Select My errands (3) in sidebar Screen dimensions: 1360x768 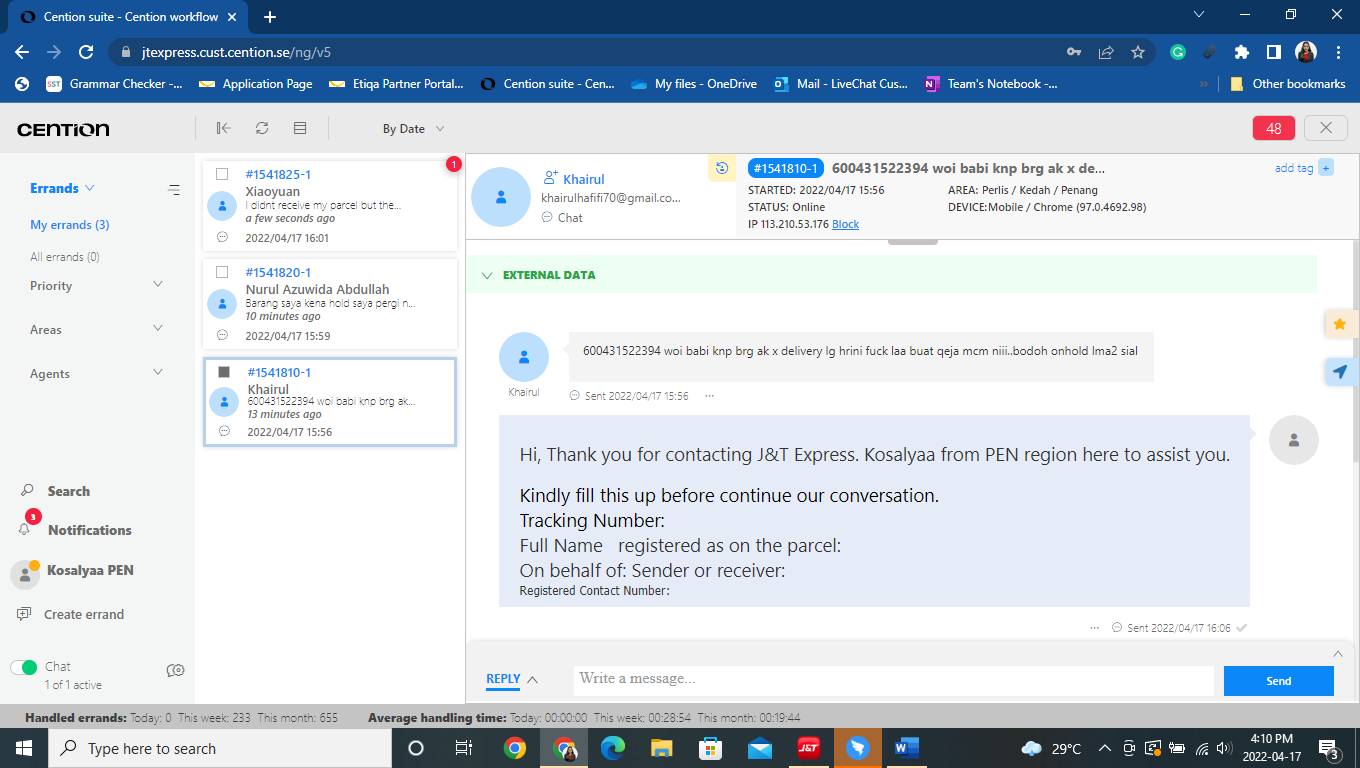(70, 225)
